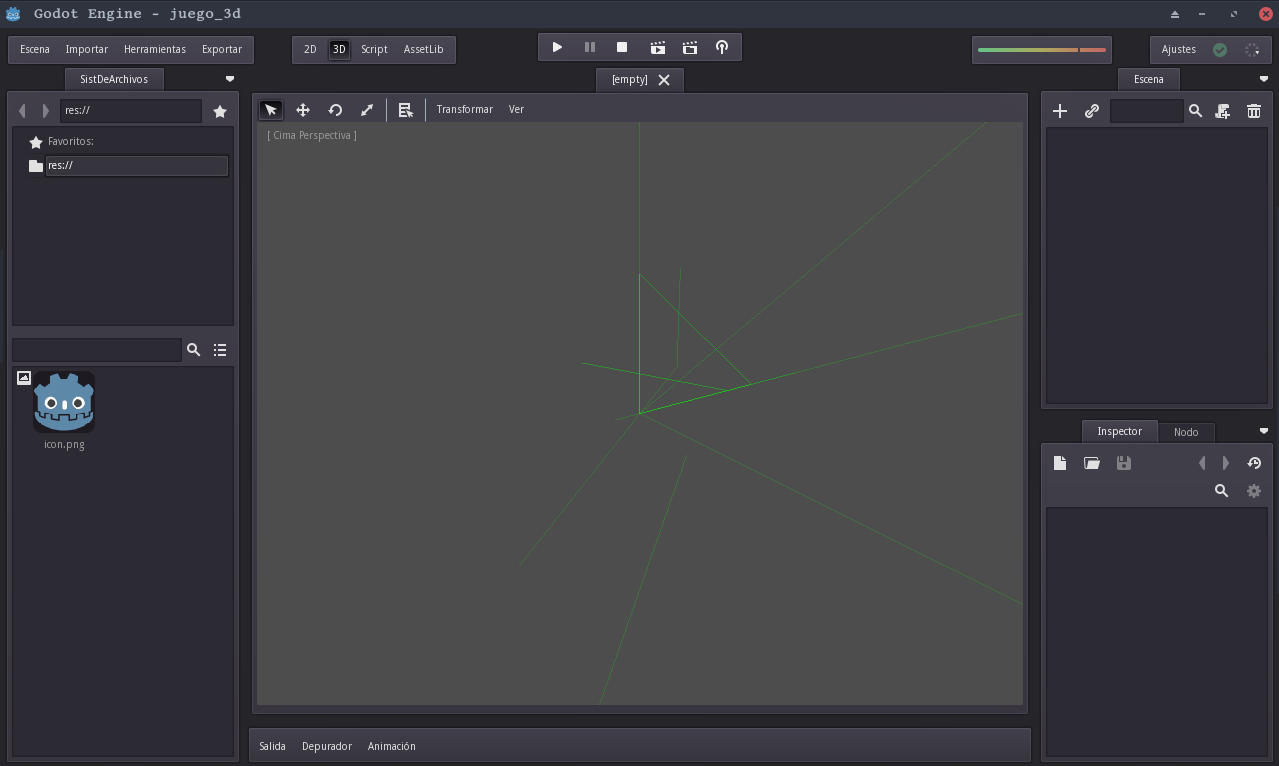The image size is (1279, 766).
Task: Attach script icon in Escena panel
Action: (x=1222, y=111)
